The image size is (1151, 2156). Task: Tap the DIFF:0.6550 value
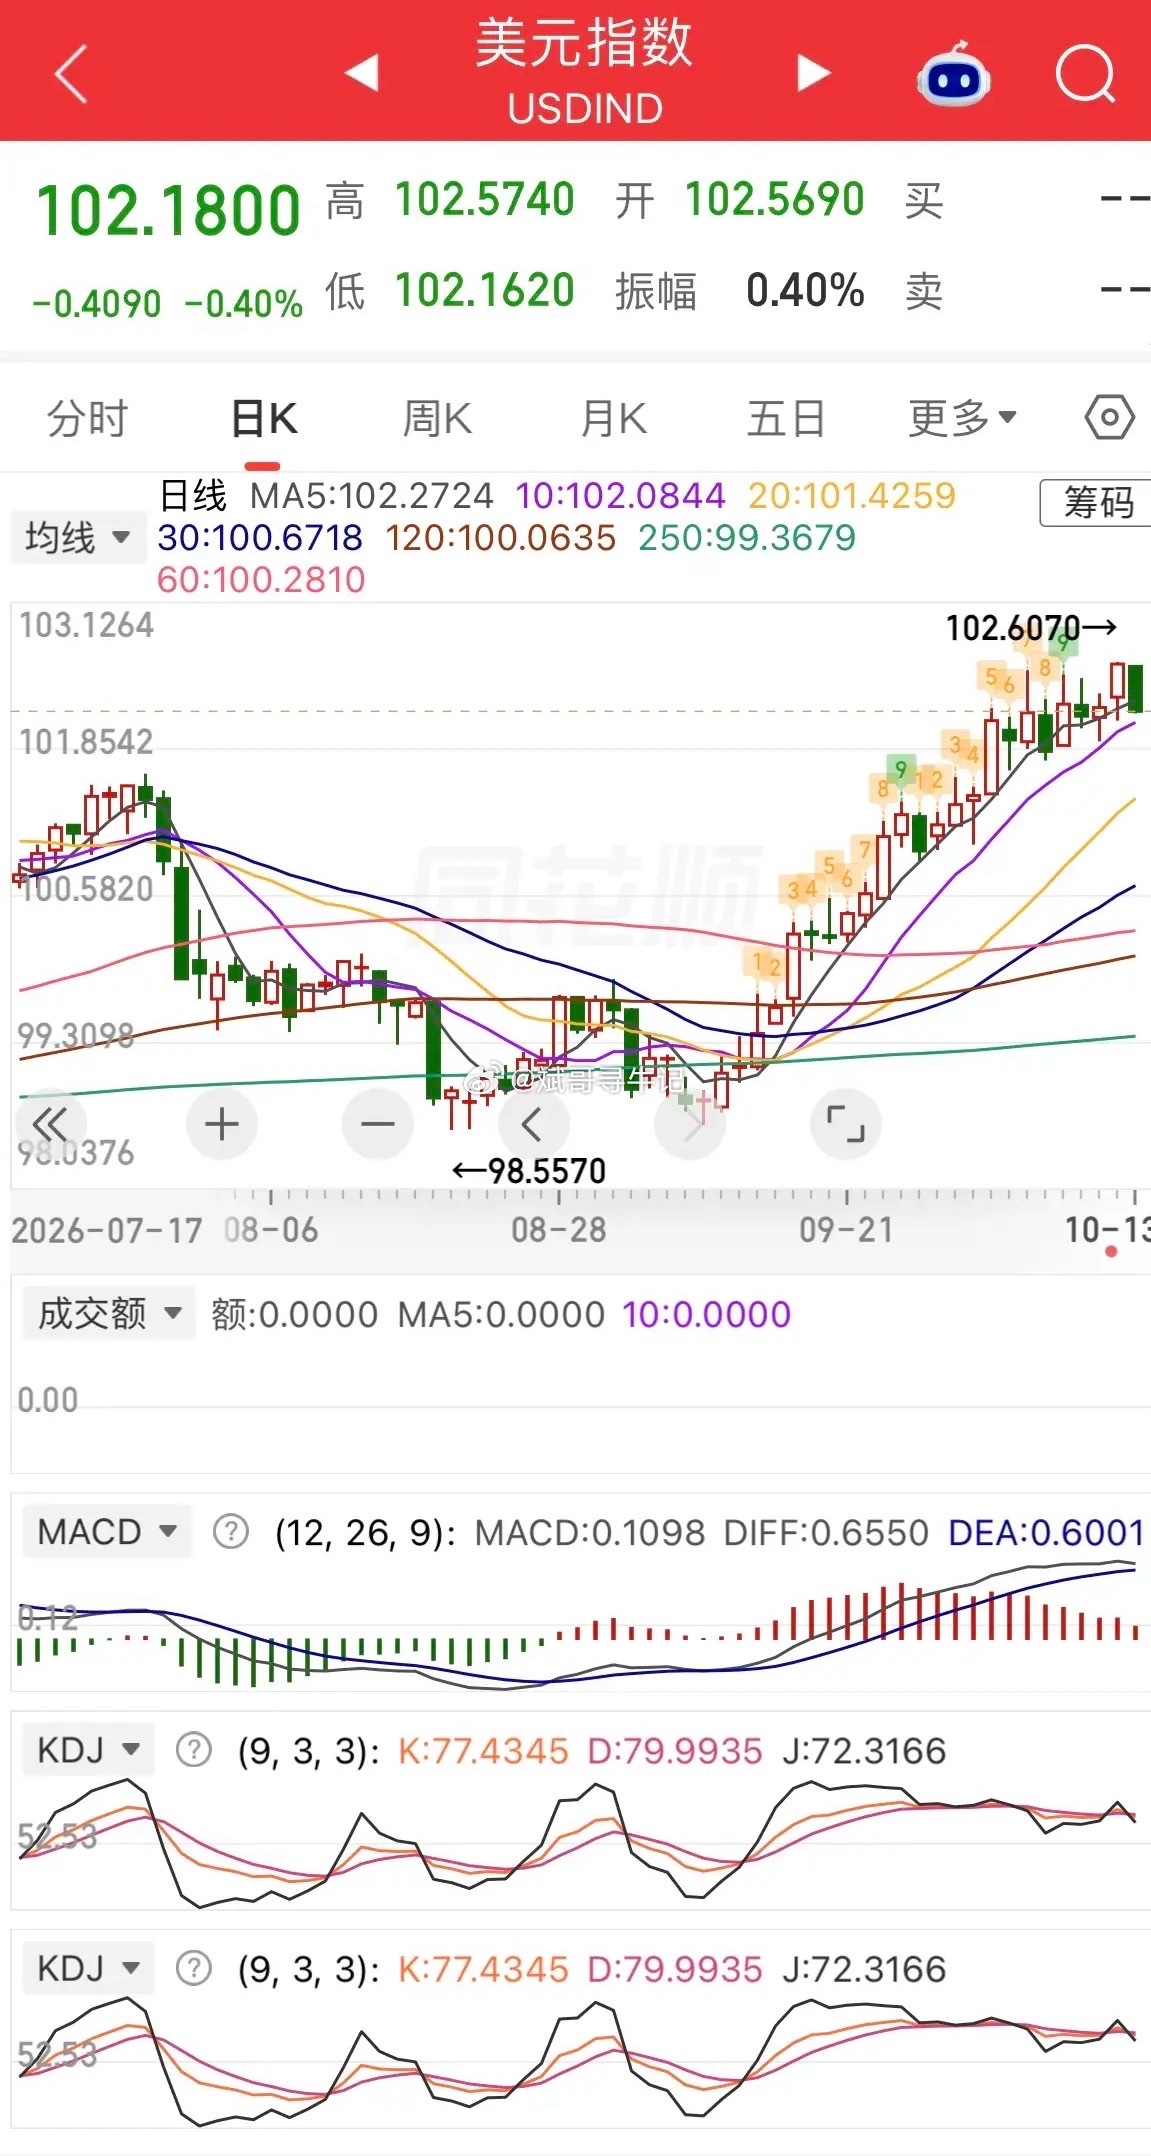coord(826,1532)
